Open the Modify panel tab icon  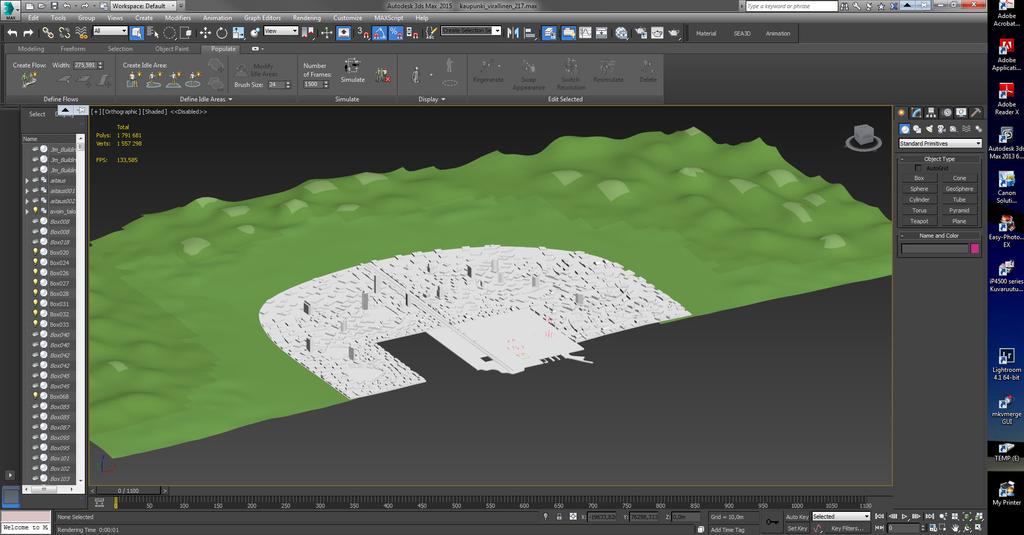pos(916,112)
